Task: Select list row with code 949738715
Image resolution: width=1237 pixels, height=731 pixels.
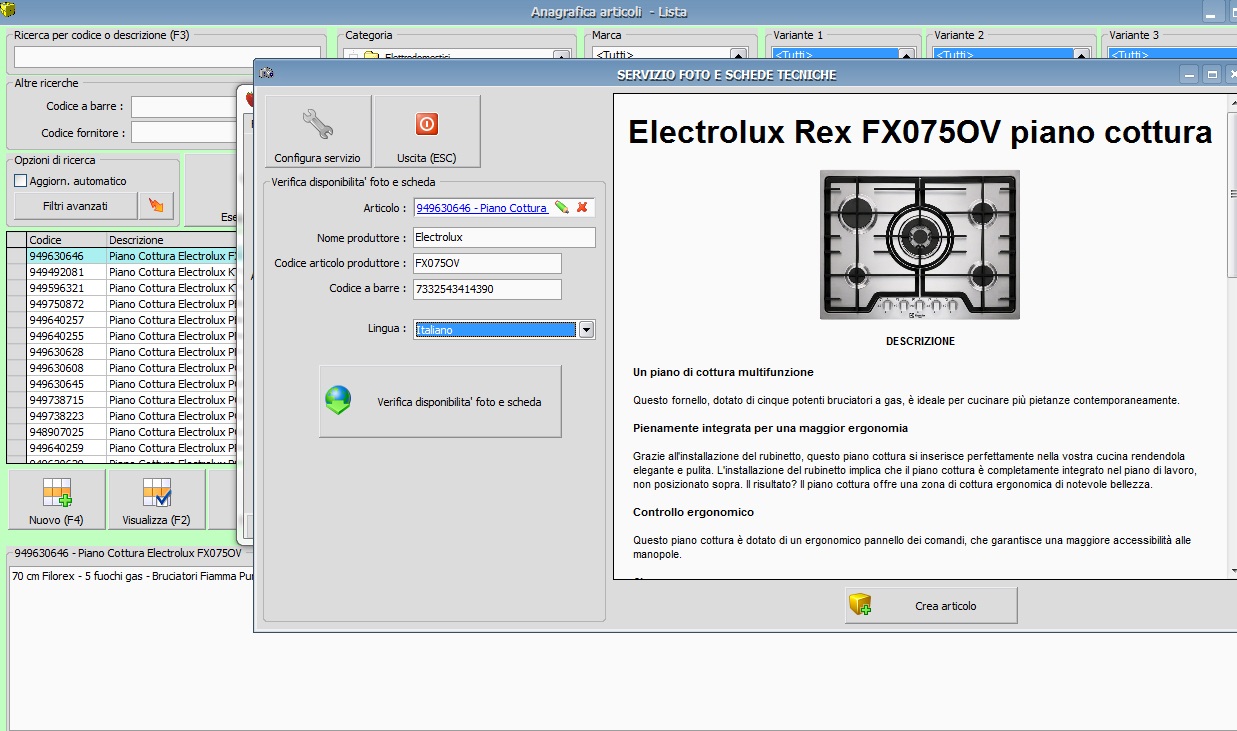Action: coord(122,400)
